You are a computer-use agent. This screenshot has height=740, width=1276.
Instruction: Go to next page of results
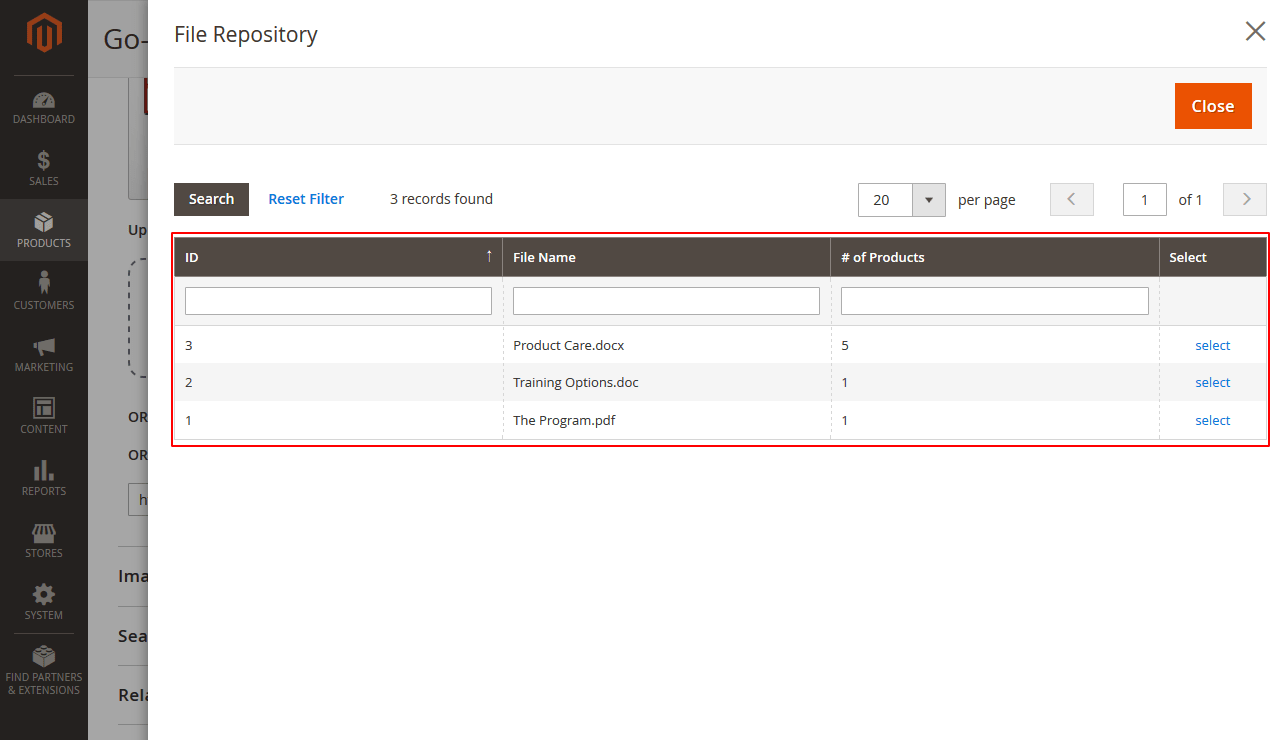[x=1244, y=199]
